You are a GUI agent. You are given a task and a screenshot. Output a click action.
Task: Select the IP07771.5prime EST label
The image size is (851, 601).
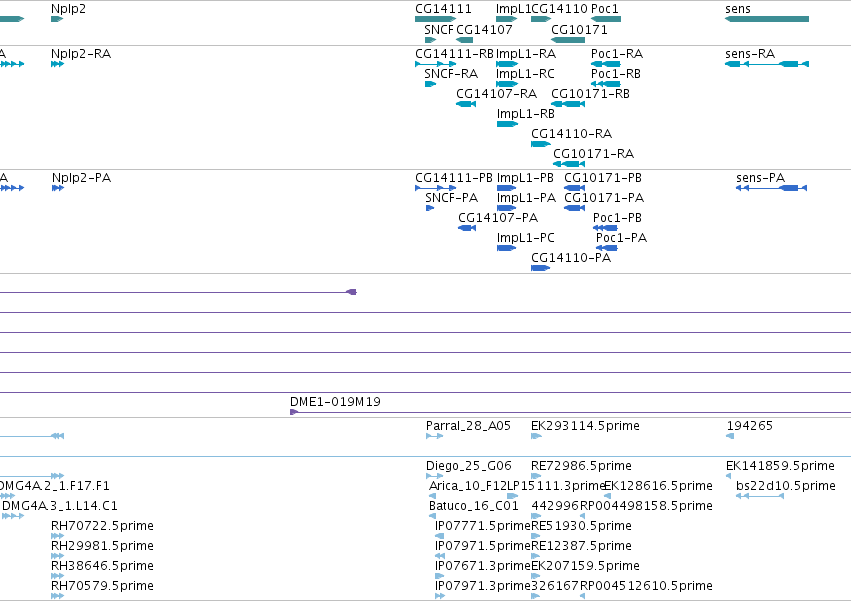coord(482,526)
